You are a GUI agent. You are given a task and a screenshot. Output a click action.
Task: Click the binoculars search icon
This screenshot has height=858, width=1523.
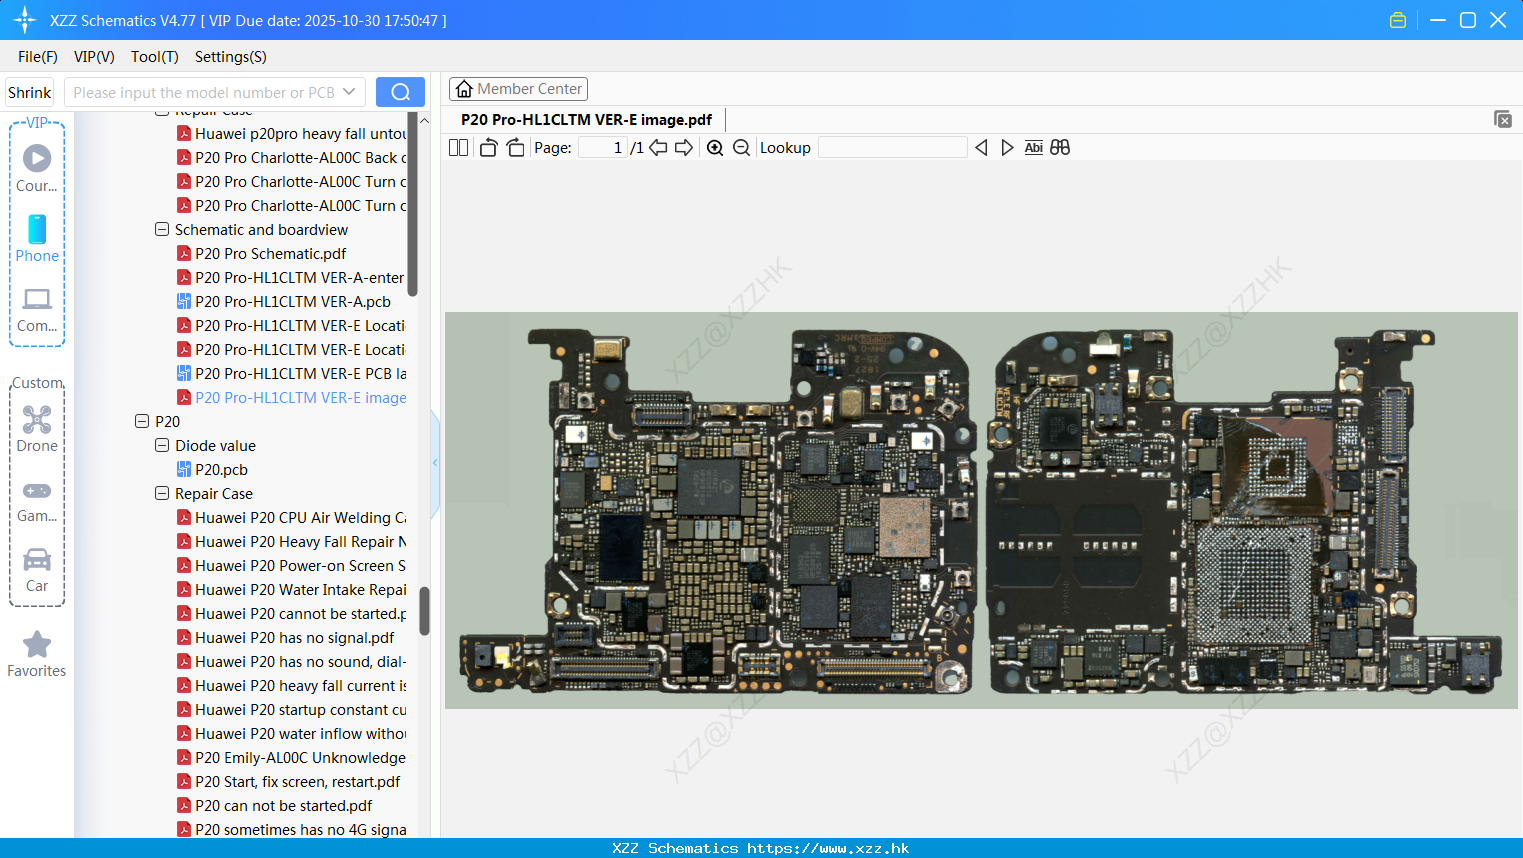point(1060,148)
